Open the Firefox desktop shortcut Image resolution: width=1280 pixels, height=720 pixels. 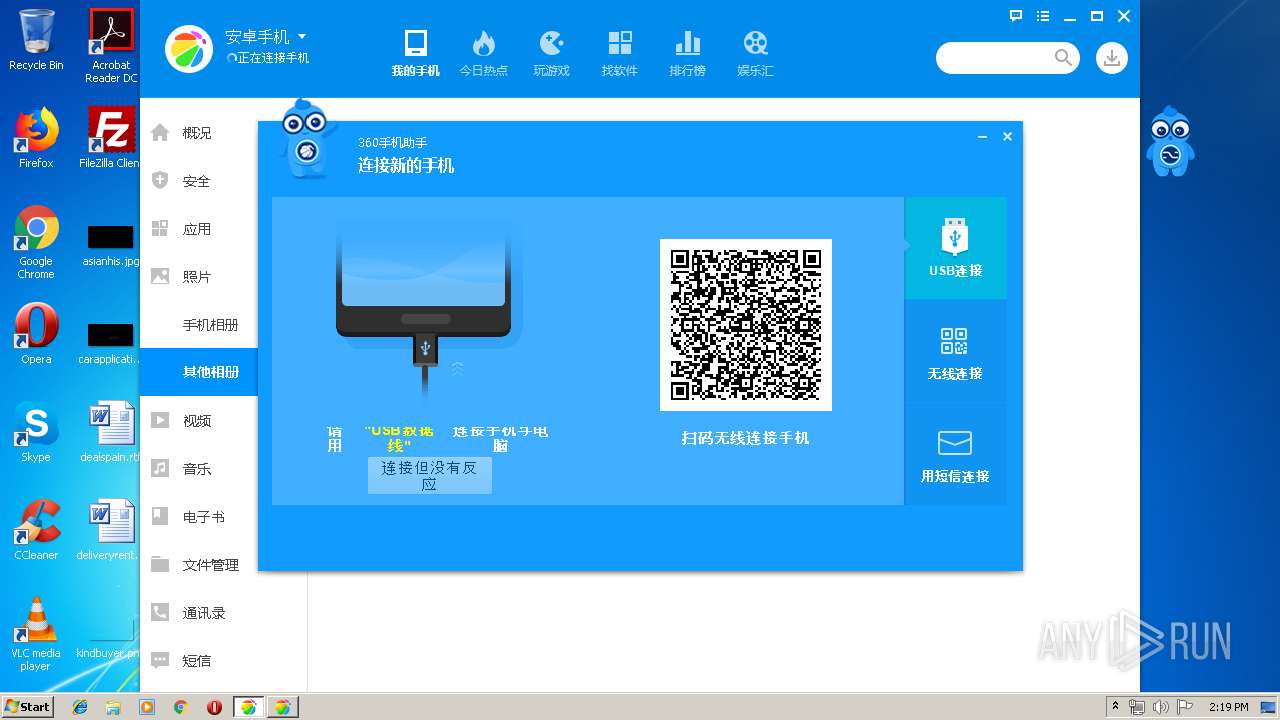point(36,138)
